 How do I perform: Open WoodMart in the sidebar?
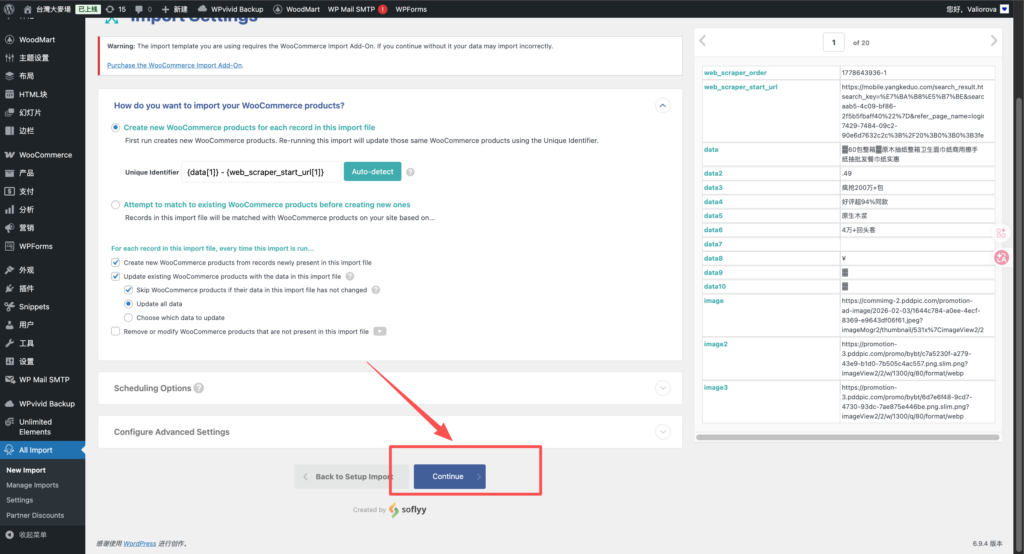(x=37, y=40)
